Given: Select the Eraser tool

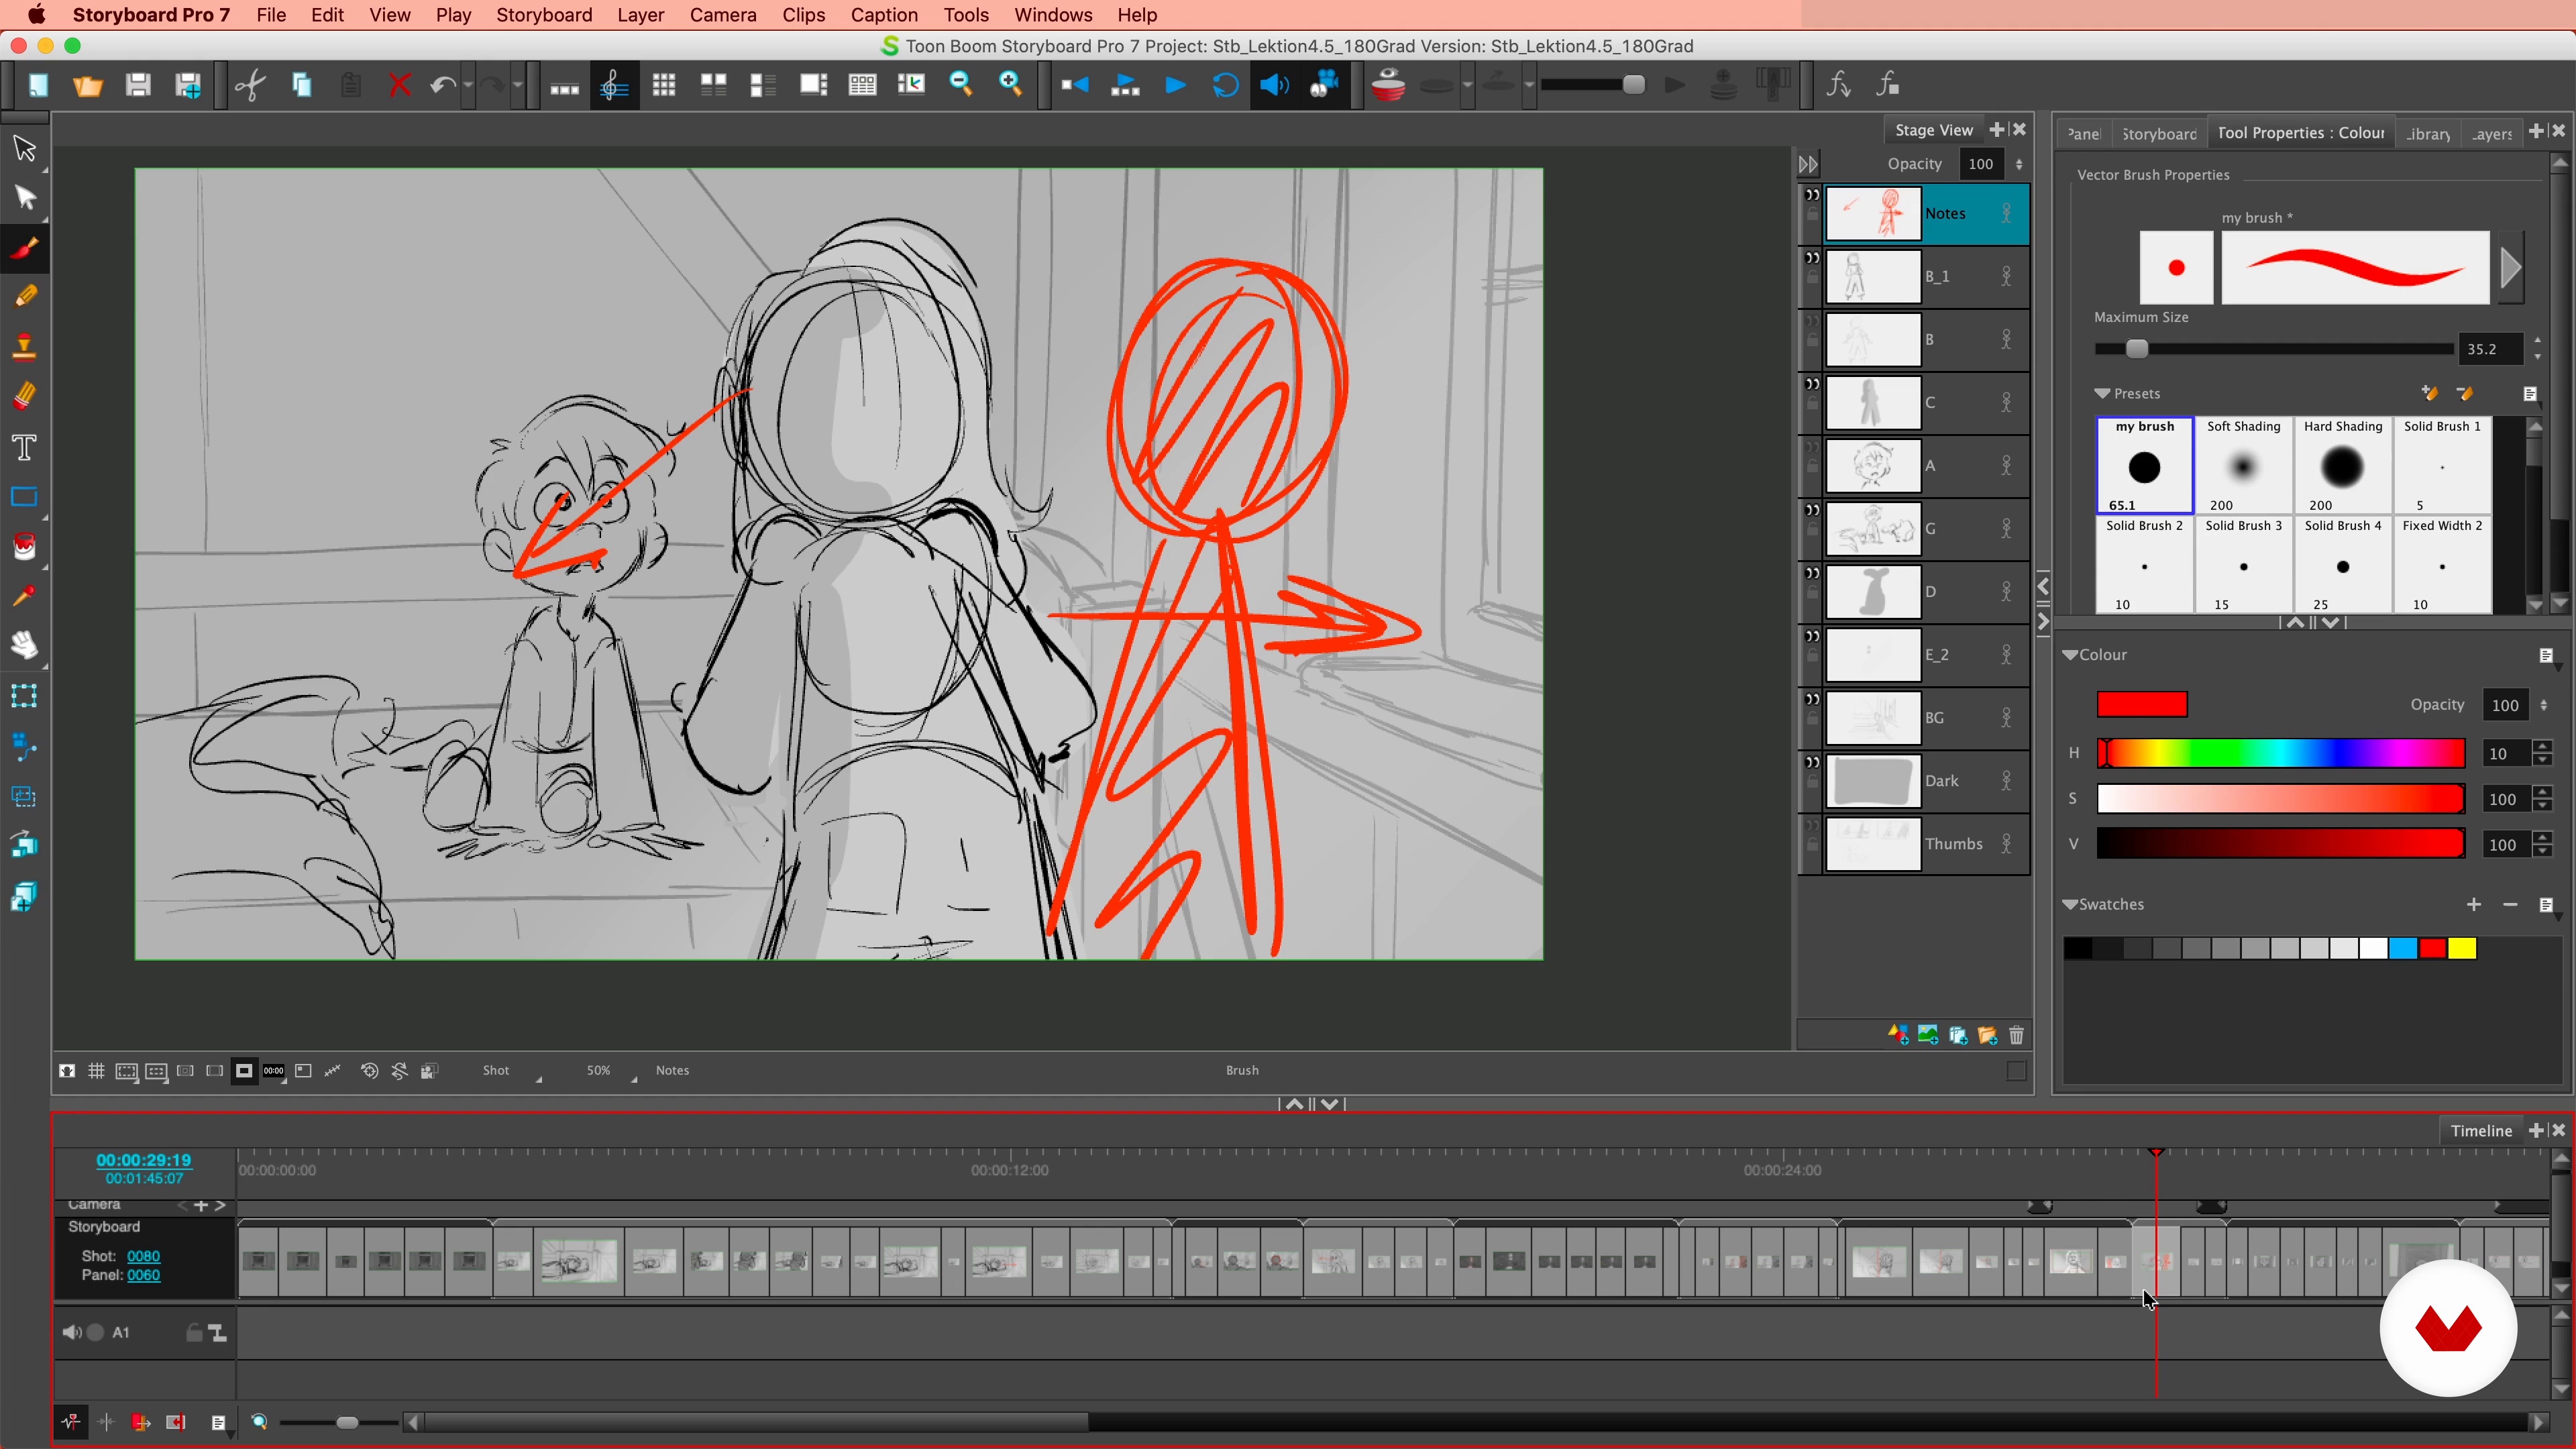Looking at the screenshot, I should pos(25,396).
